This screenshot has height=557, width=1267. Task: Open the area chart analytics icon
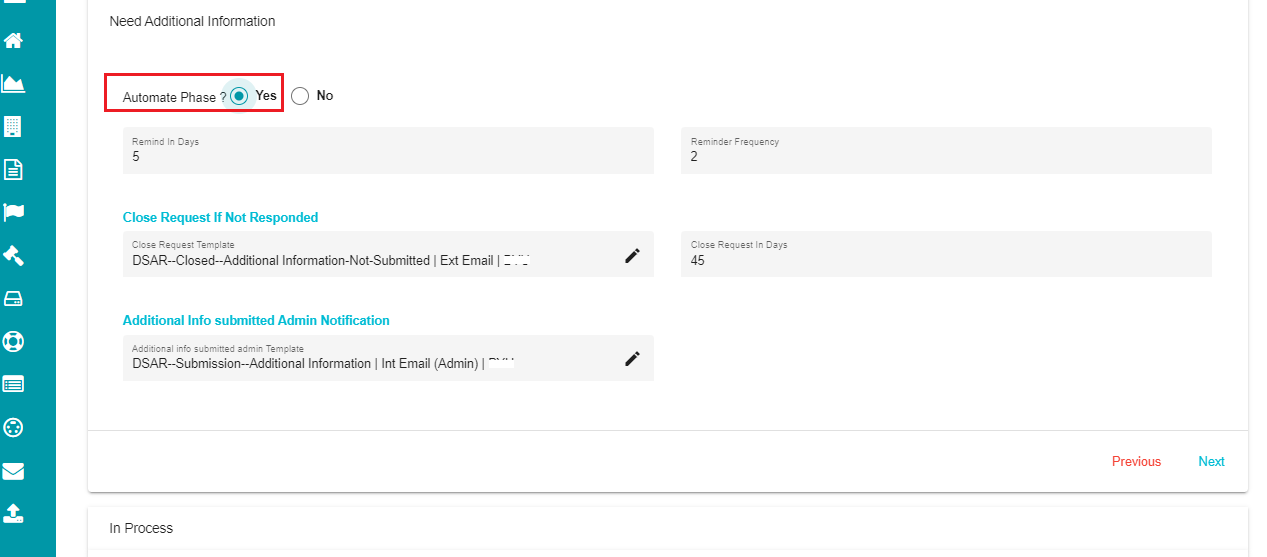(x=14, y=84)
